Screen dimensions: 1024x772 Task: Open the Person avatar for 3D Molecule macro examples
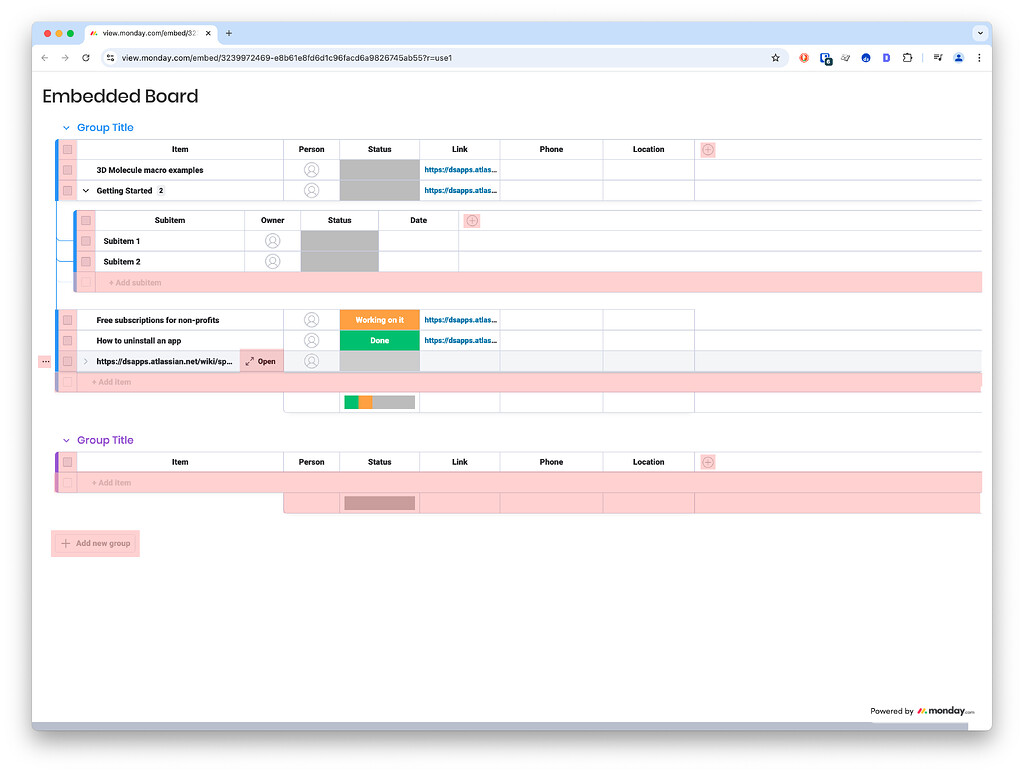click(311, 169)
